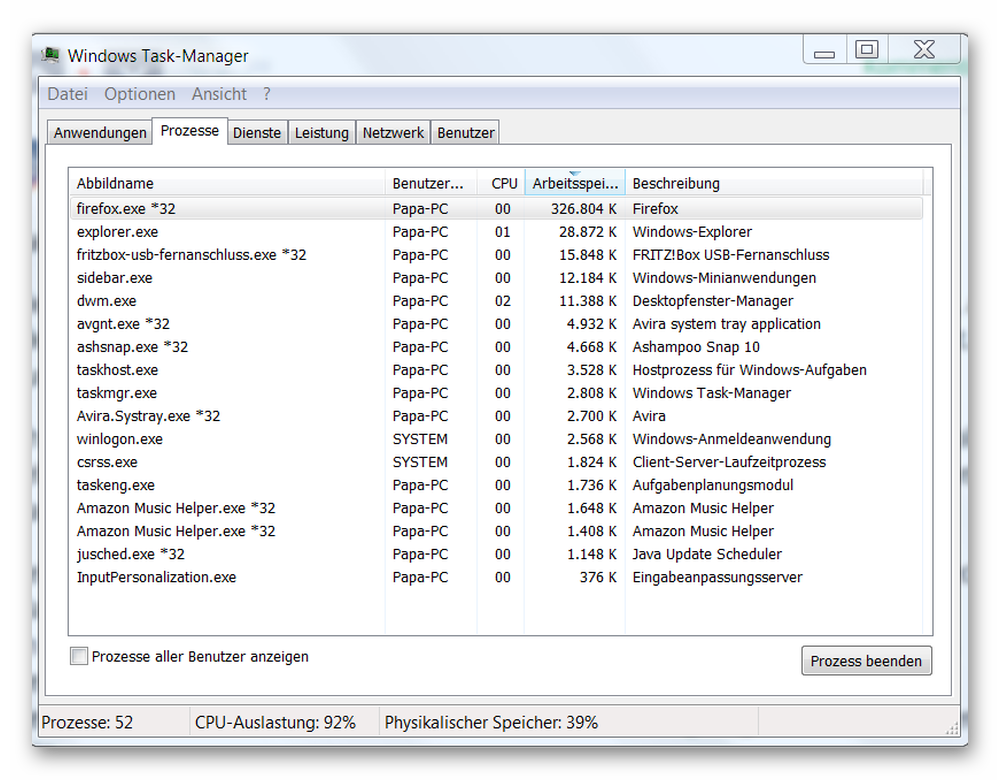Open the Datei menu

[67, 94]
